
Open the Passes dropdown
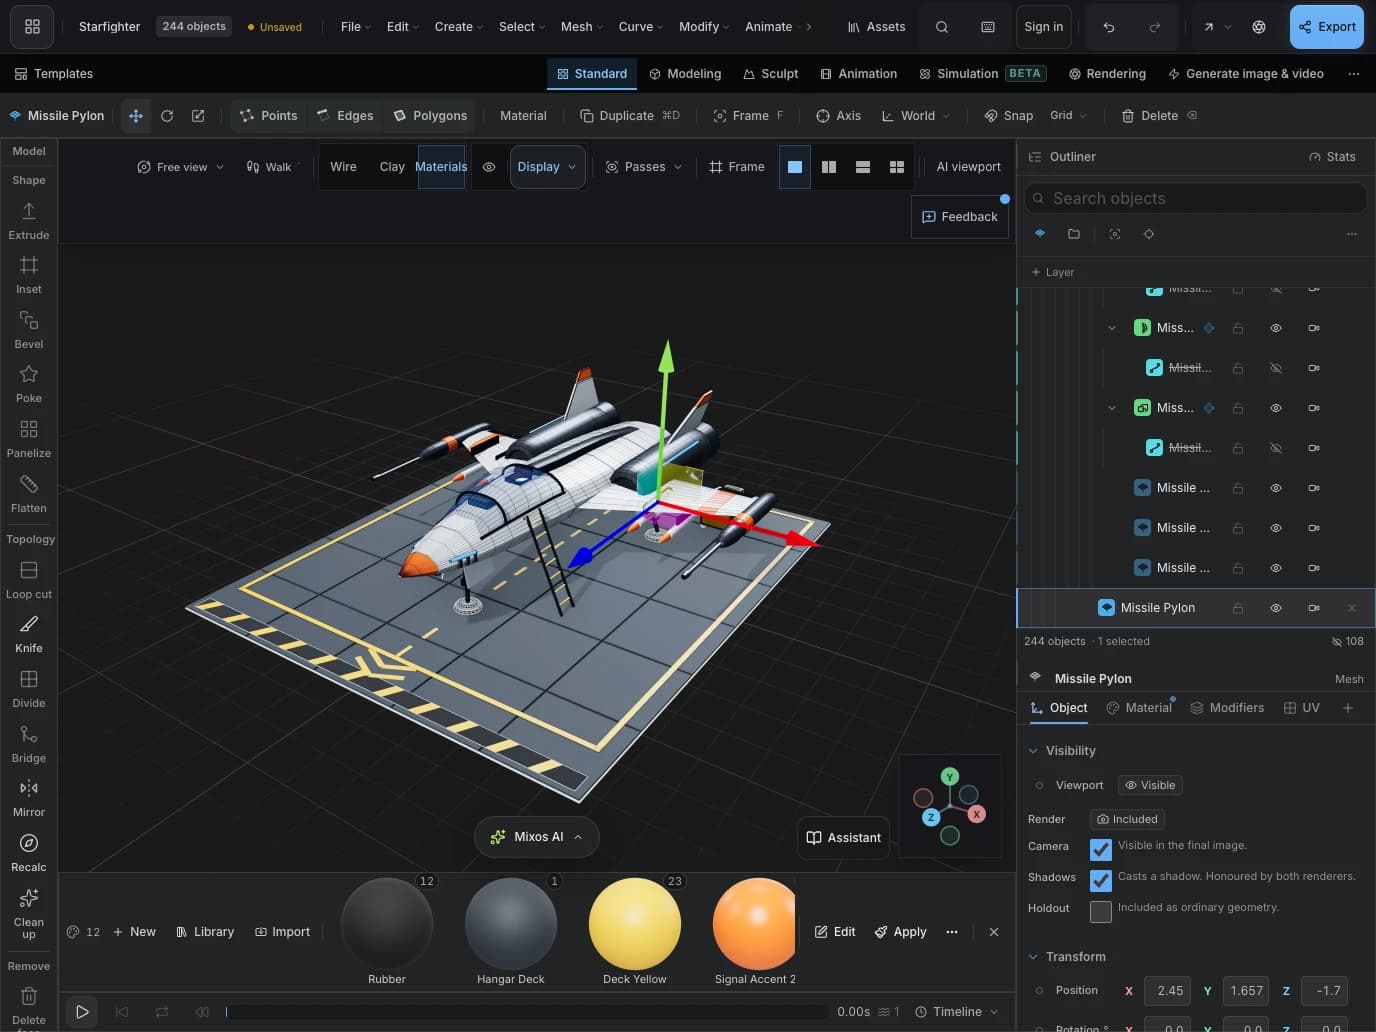click(x=644, y=167)
